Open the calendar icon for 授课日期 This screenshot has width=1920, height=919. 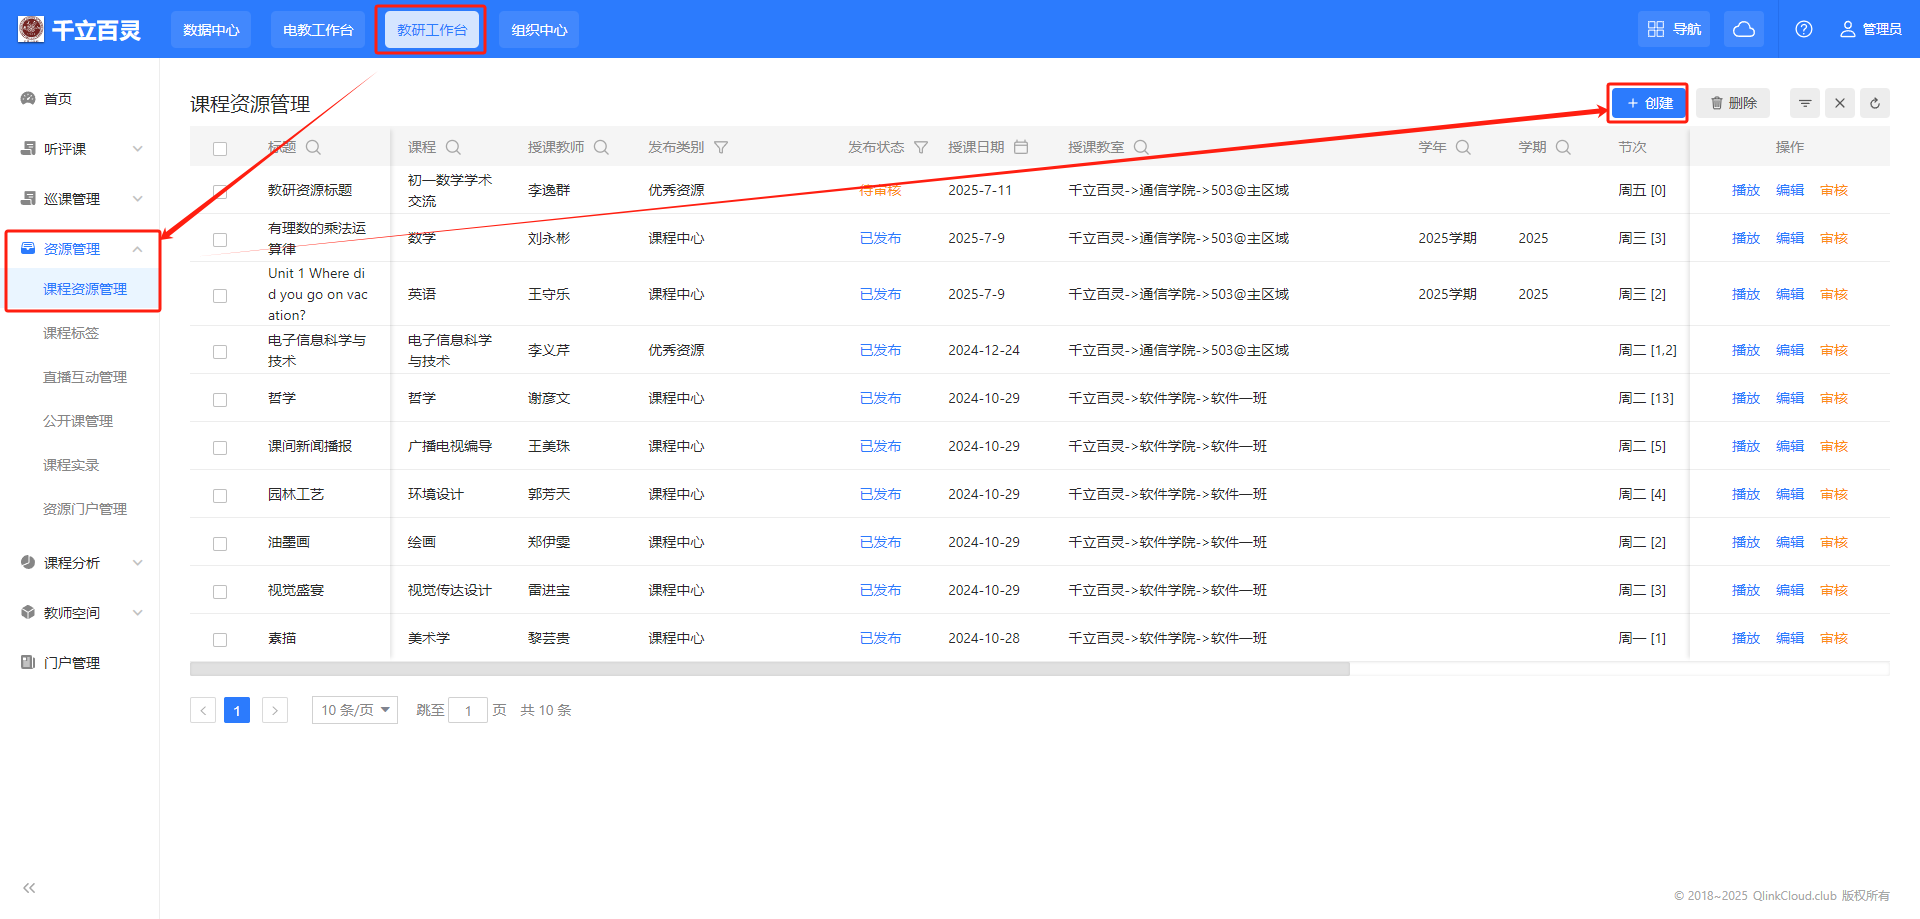1021,147
